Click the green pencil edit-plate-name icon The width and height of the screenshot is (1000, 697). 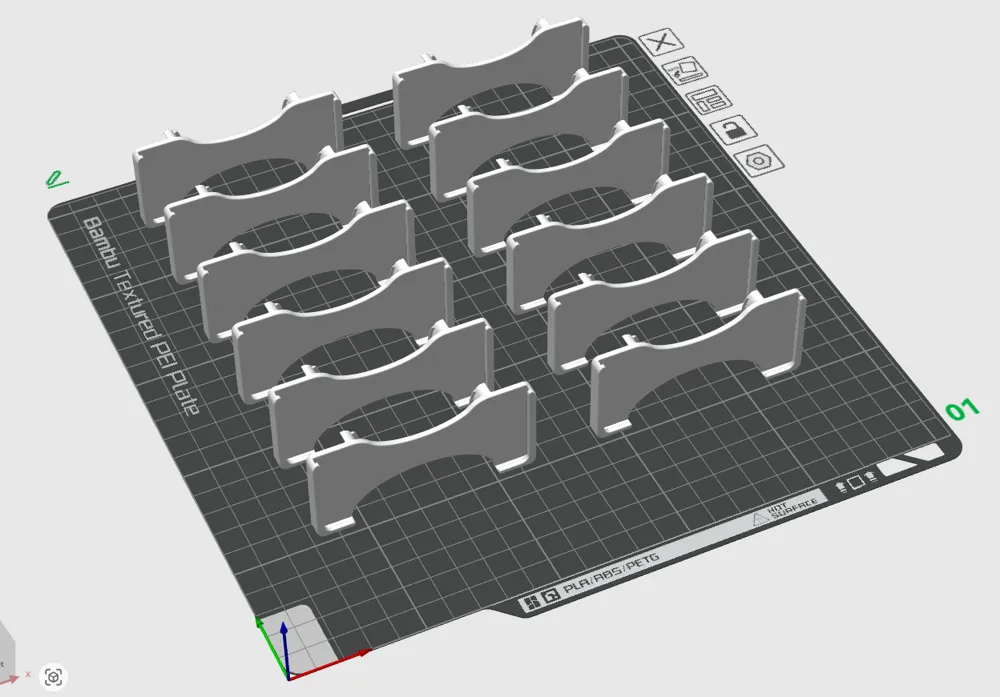56,180
